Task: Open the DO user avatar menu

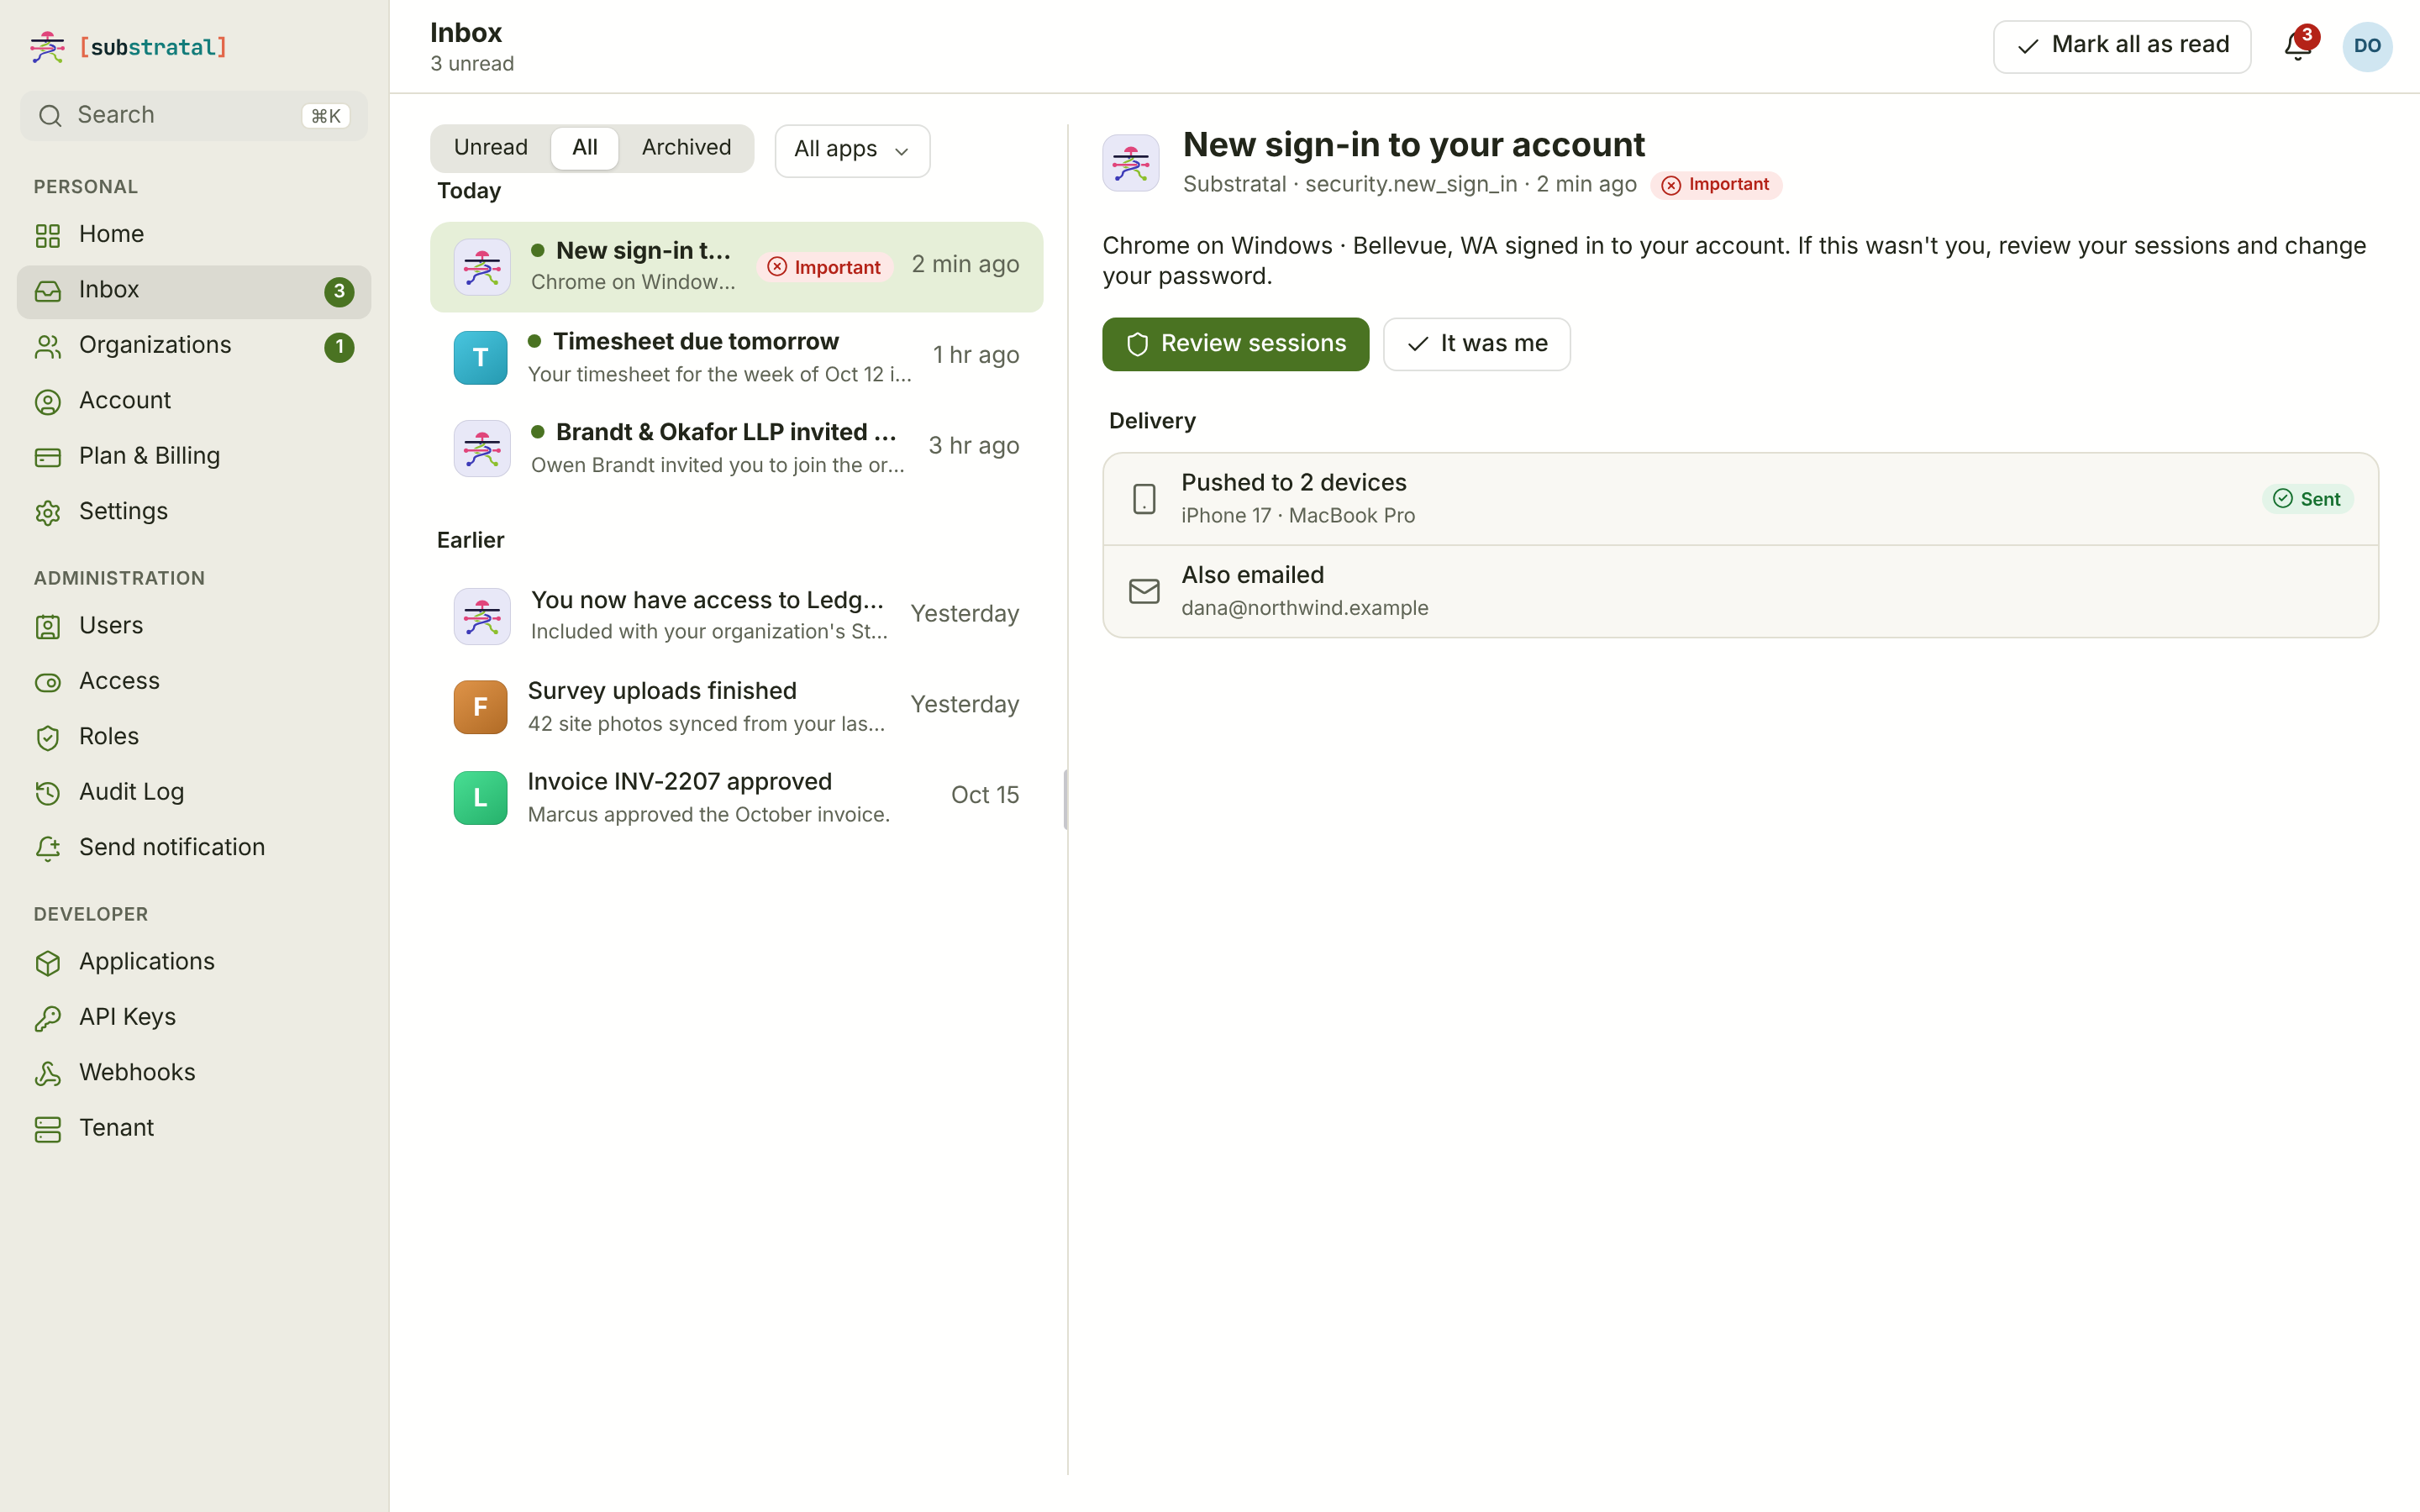Action: [x=2366, y=46]
